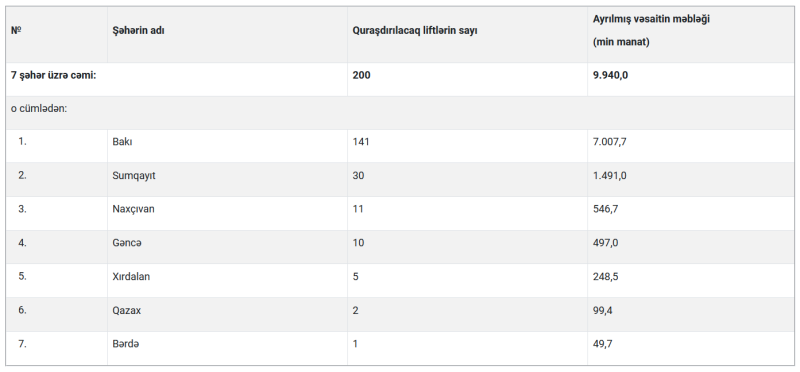The image size is (800, 372).
Task: Click Naxçıvan's amount 546,7
Action: [x=606, y=209]
